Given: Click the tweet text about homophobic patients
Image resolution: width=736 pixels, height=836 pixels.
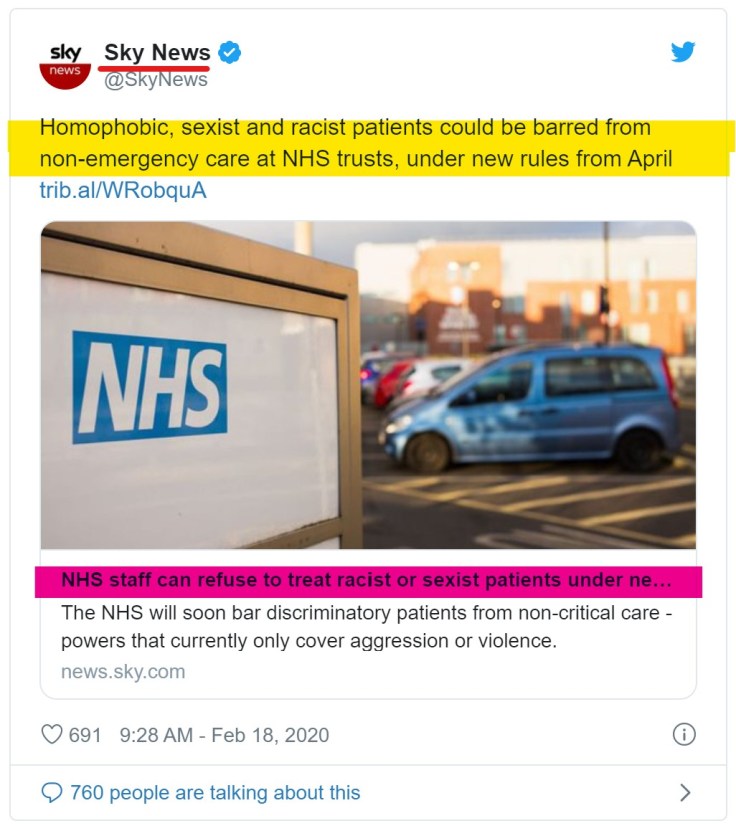Looking at the screenshot, I should (356, 143).
